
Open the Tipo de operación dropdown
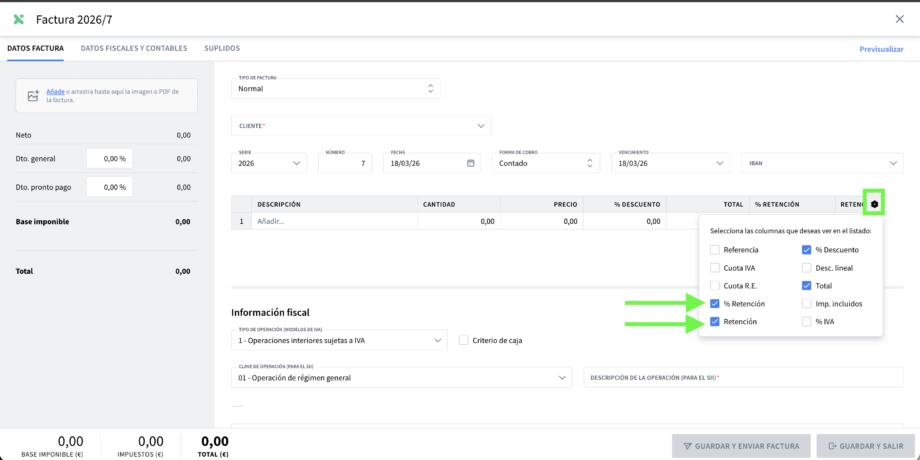pos(437,340)
